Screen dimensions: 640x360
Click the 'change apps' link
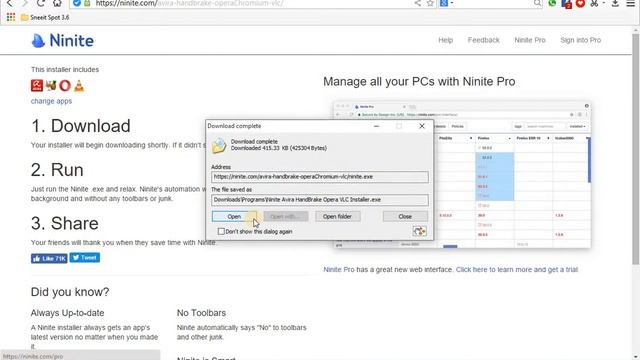pos(51,101)
